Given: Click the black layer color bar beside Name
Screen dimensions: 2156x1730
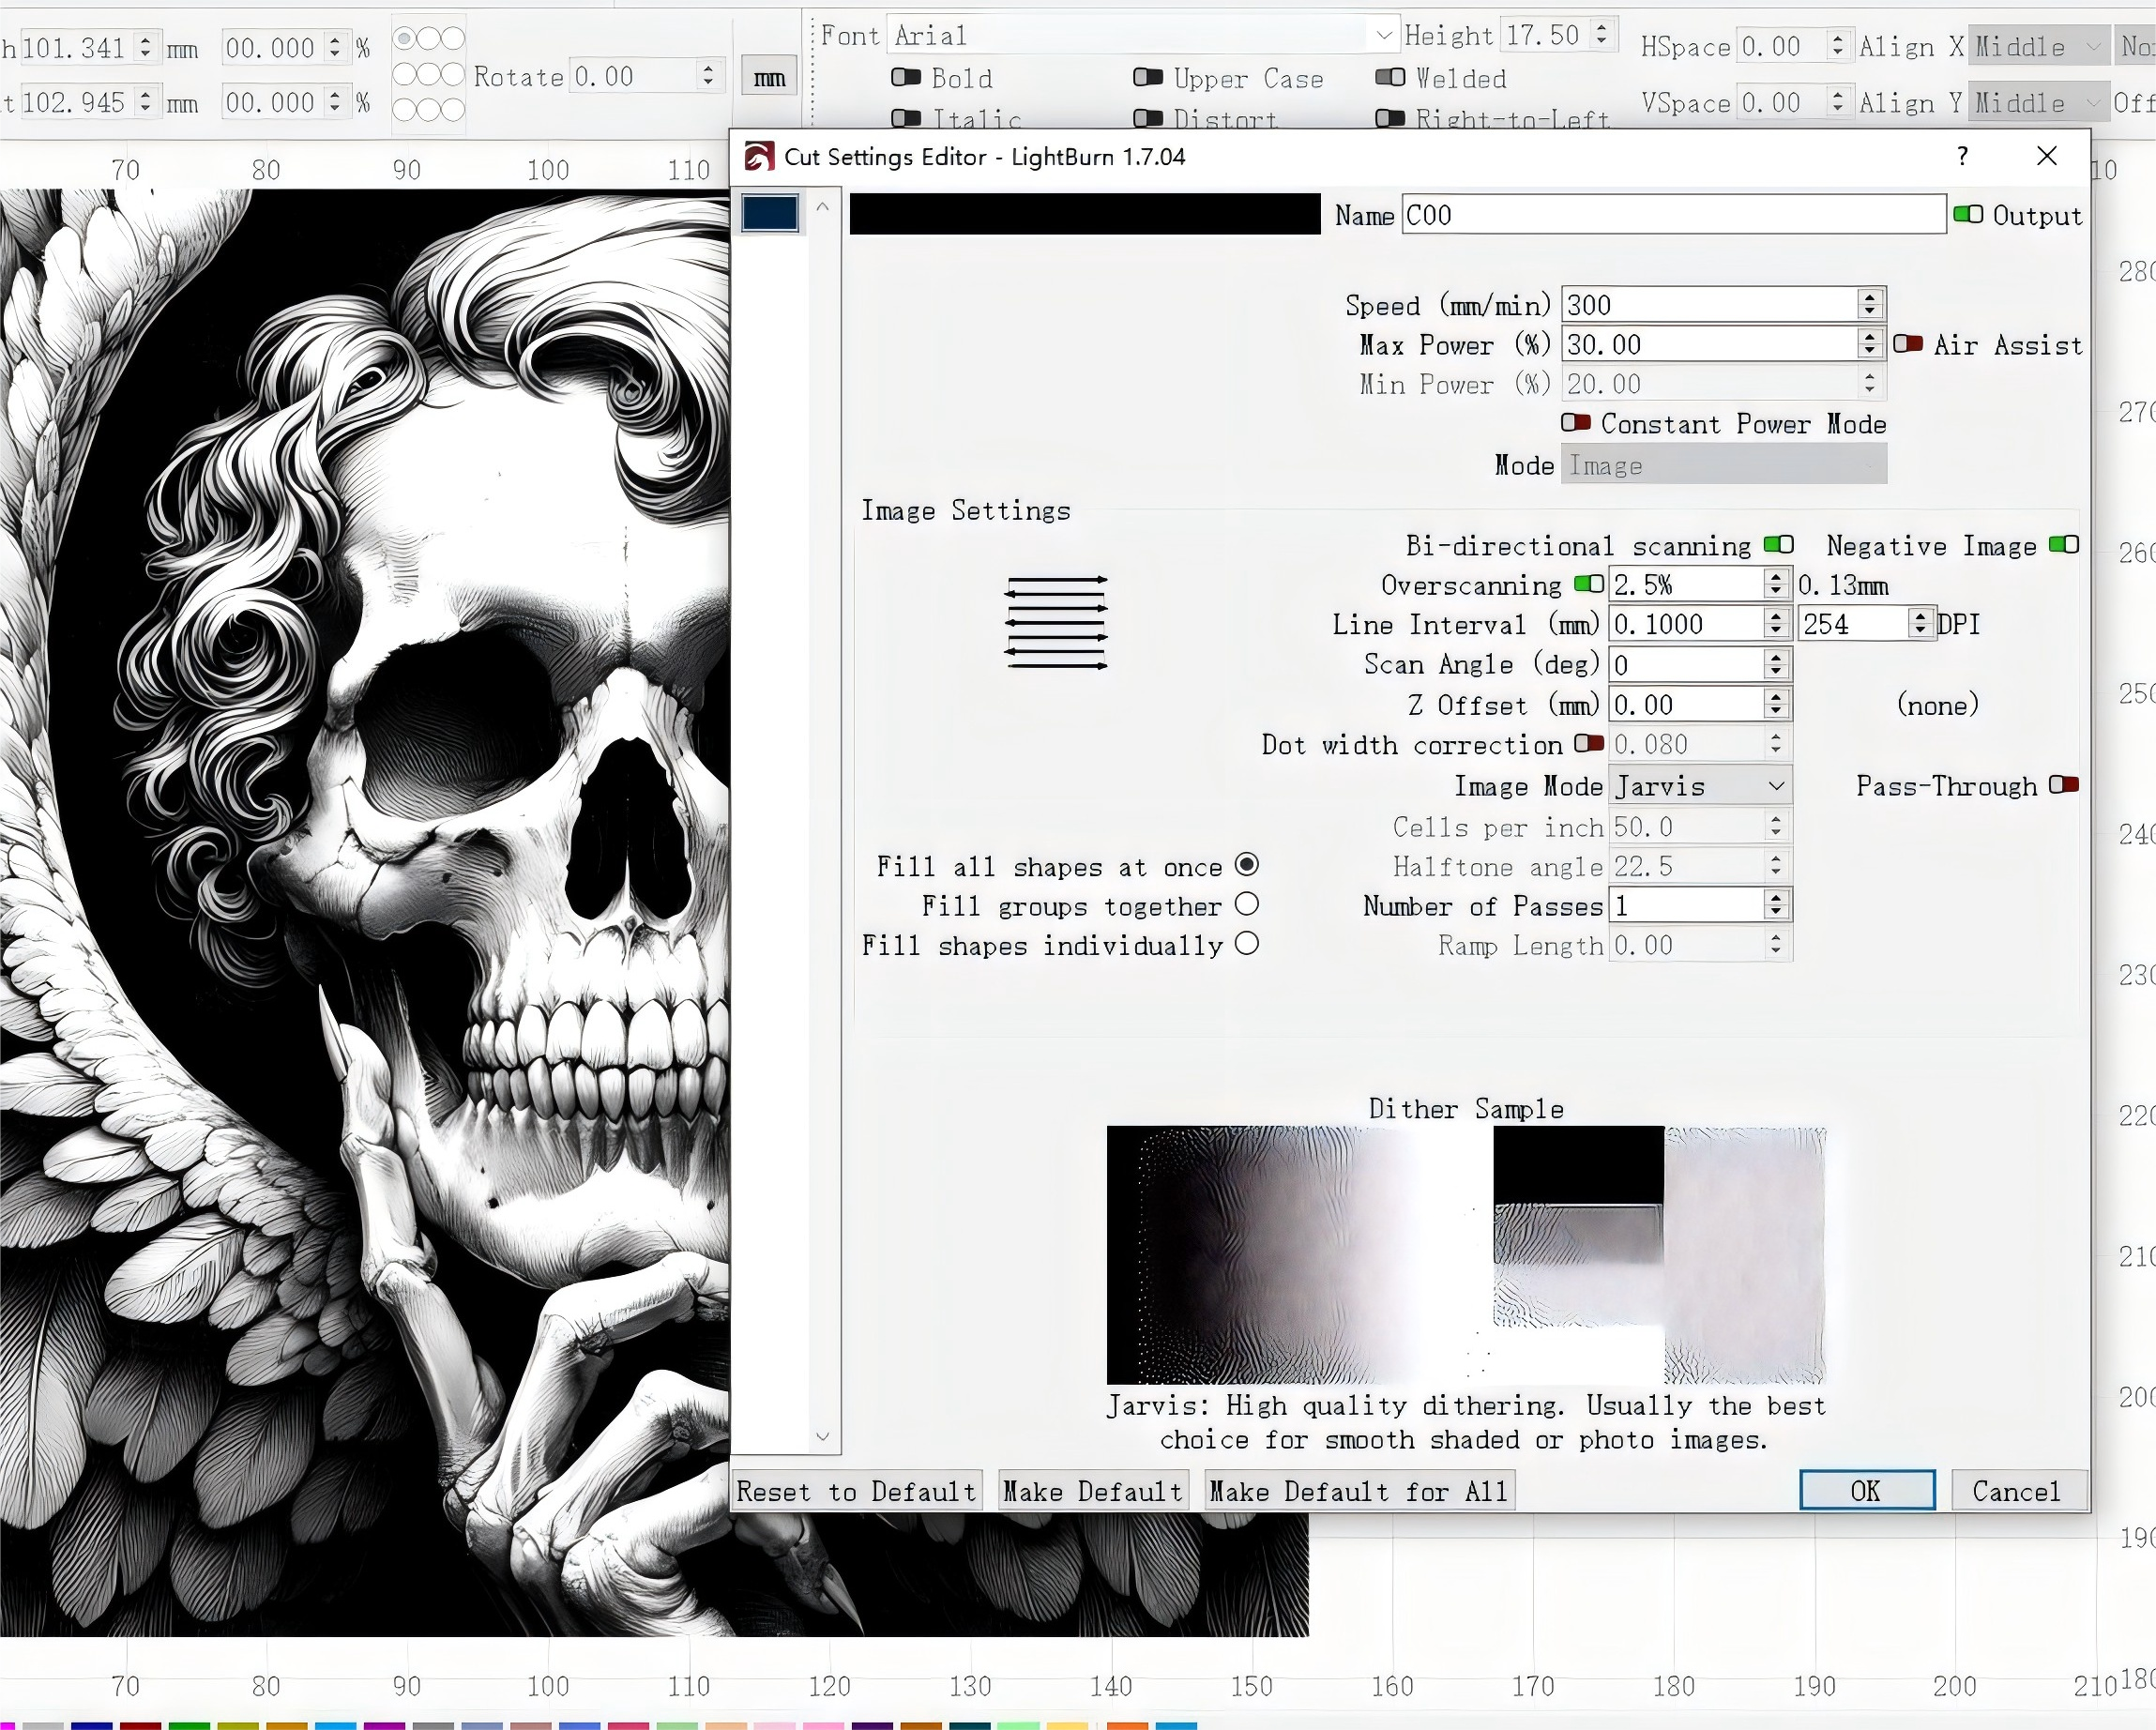Looking at the screenshot, I should (x=1085, y=214).
